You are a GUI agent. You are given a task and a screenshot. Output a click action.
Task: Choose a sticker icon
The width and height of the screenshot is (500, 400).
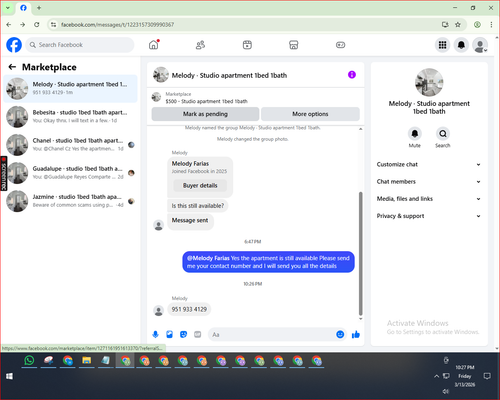[183, 334]
